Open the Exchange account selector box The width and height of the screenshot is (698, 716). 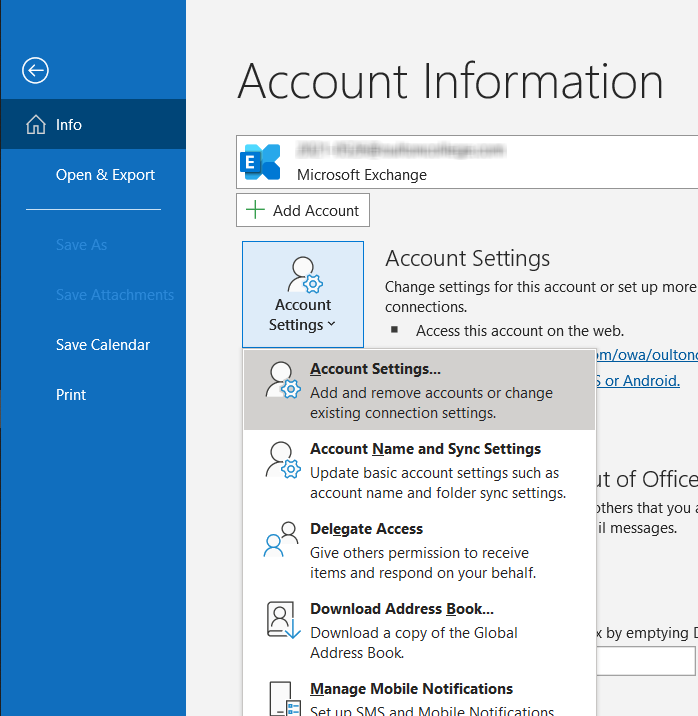467,162
